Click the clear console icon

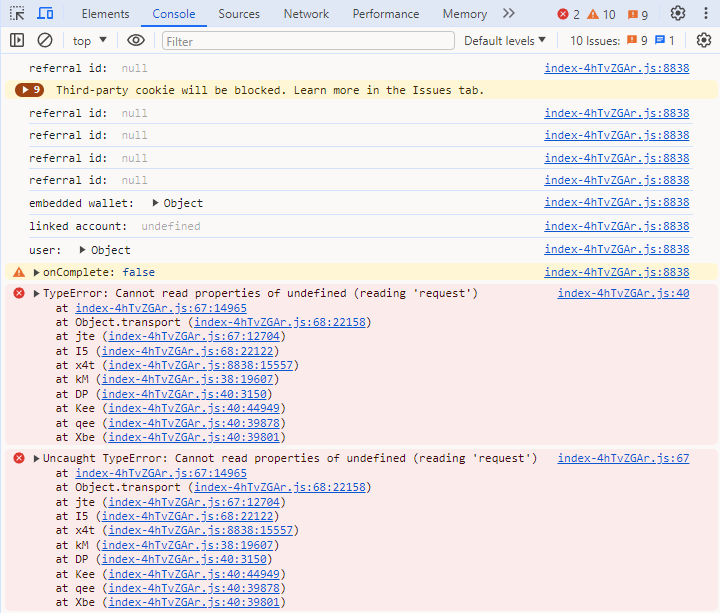[x=45, y=41]
